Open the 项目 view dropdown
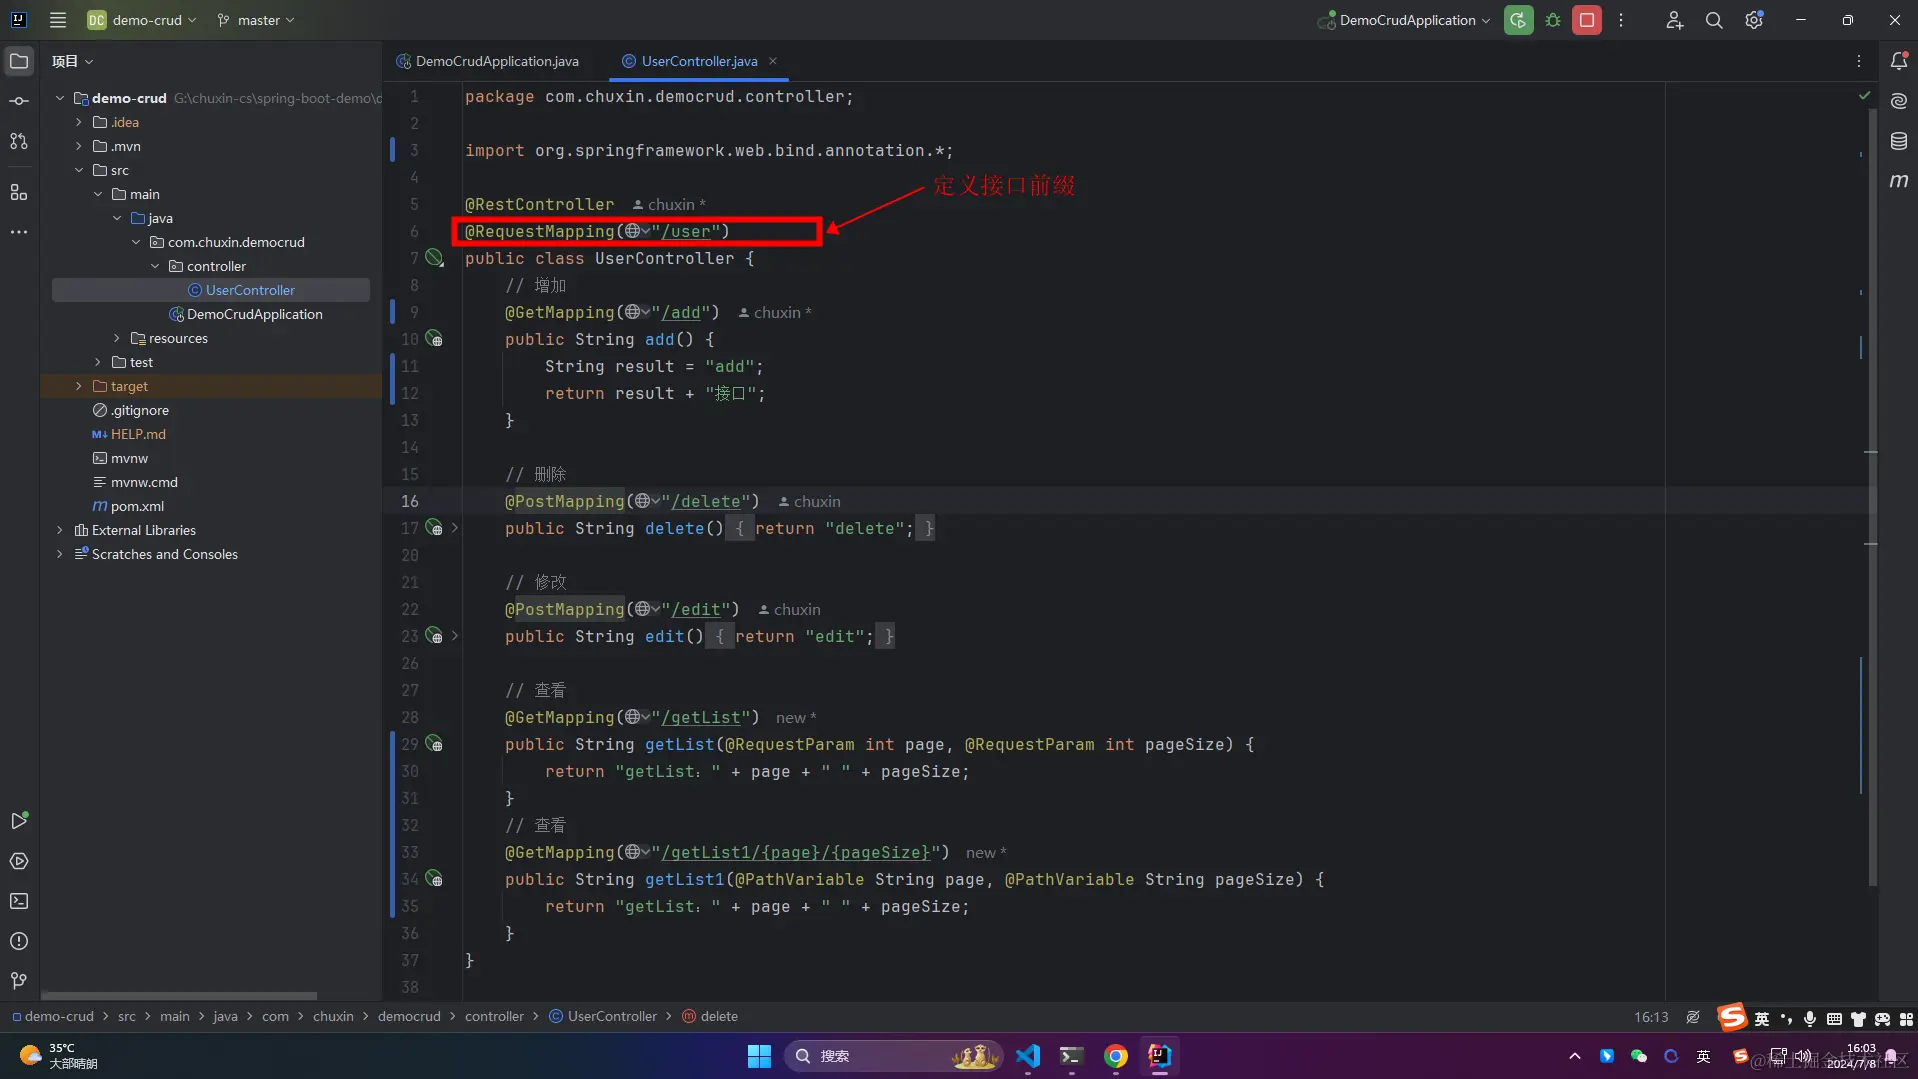Screen dimensions: 1918x1079 pyautogui.click(x=73, y=61)
